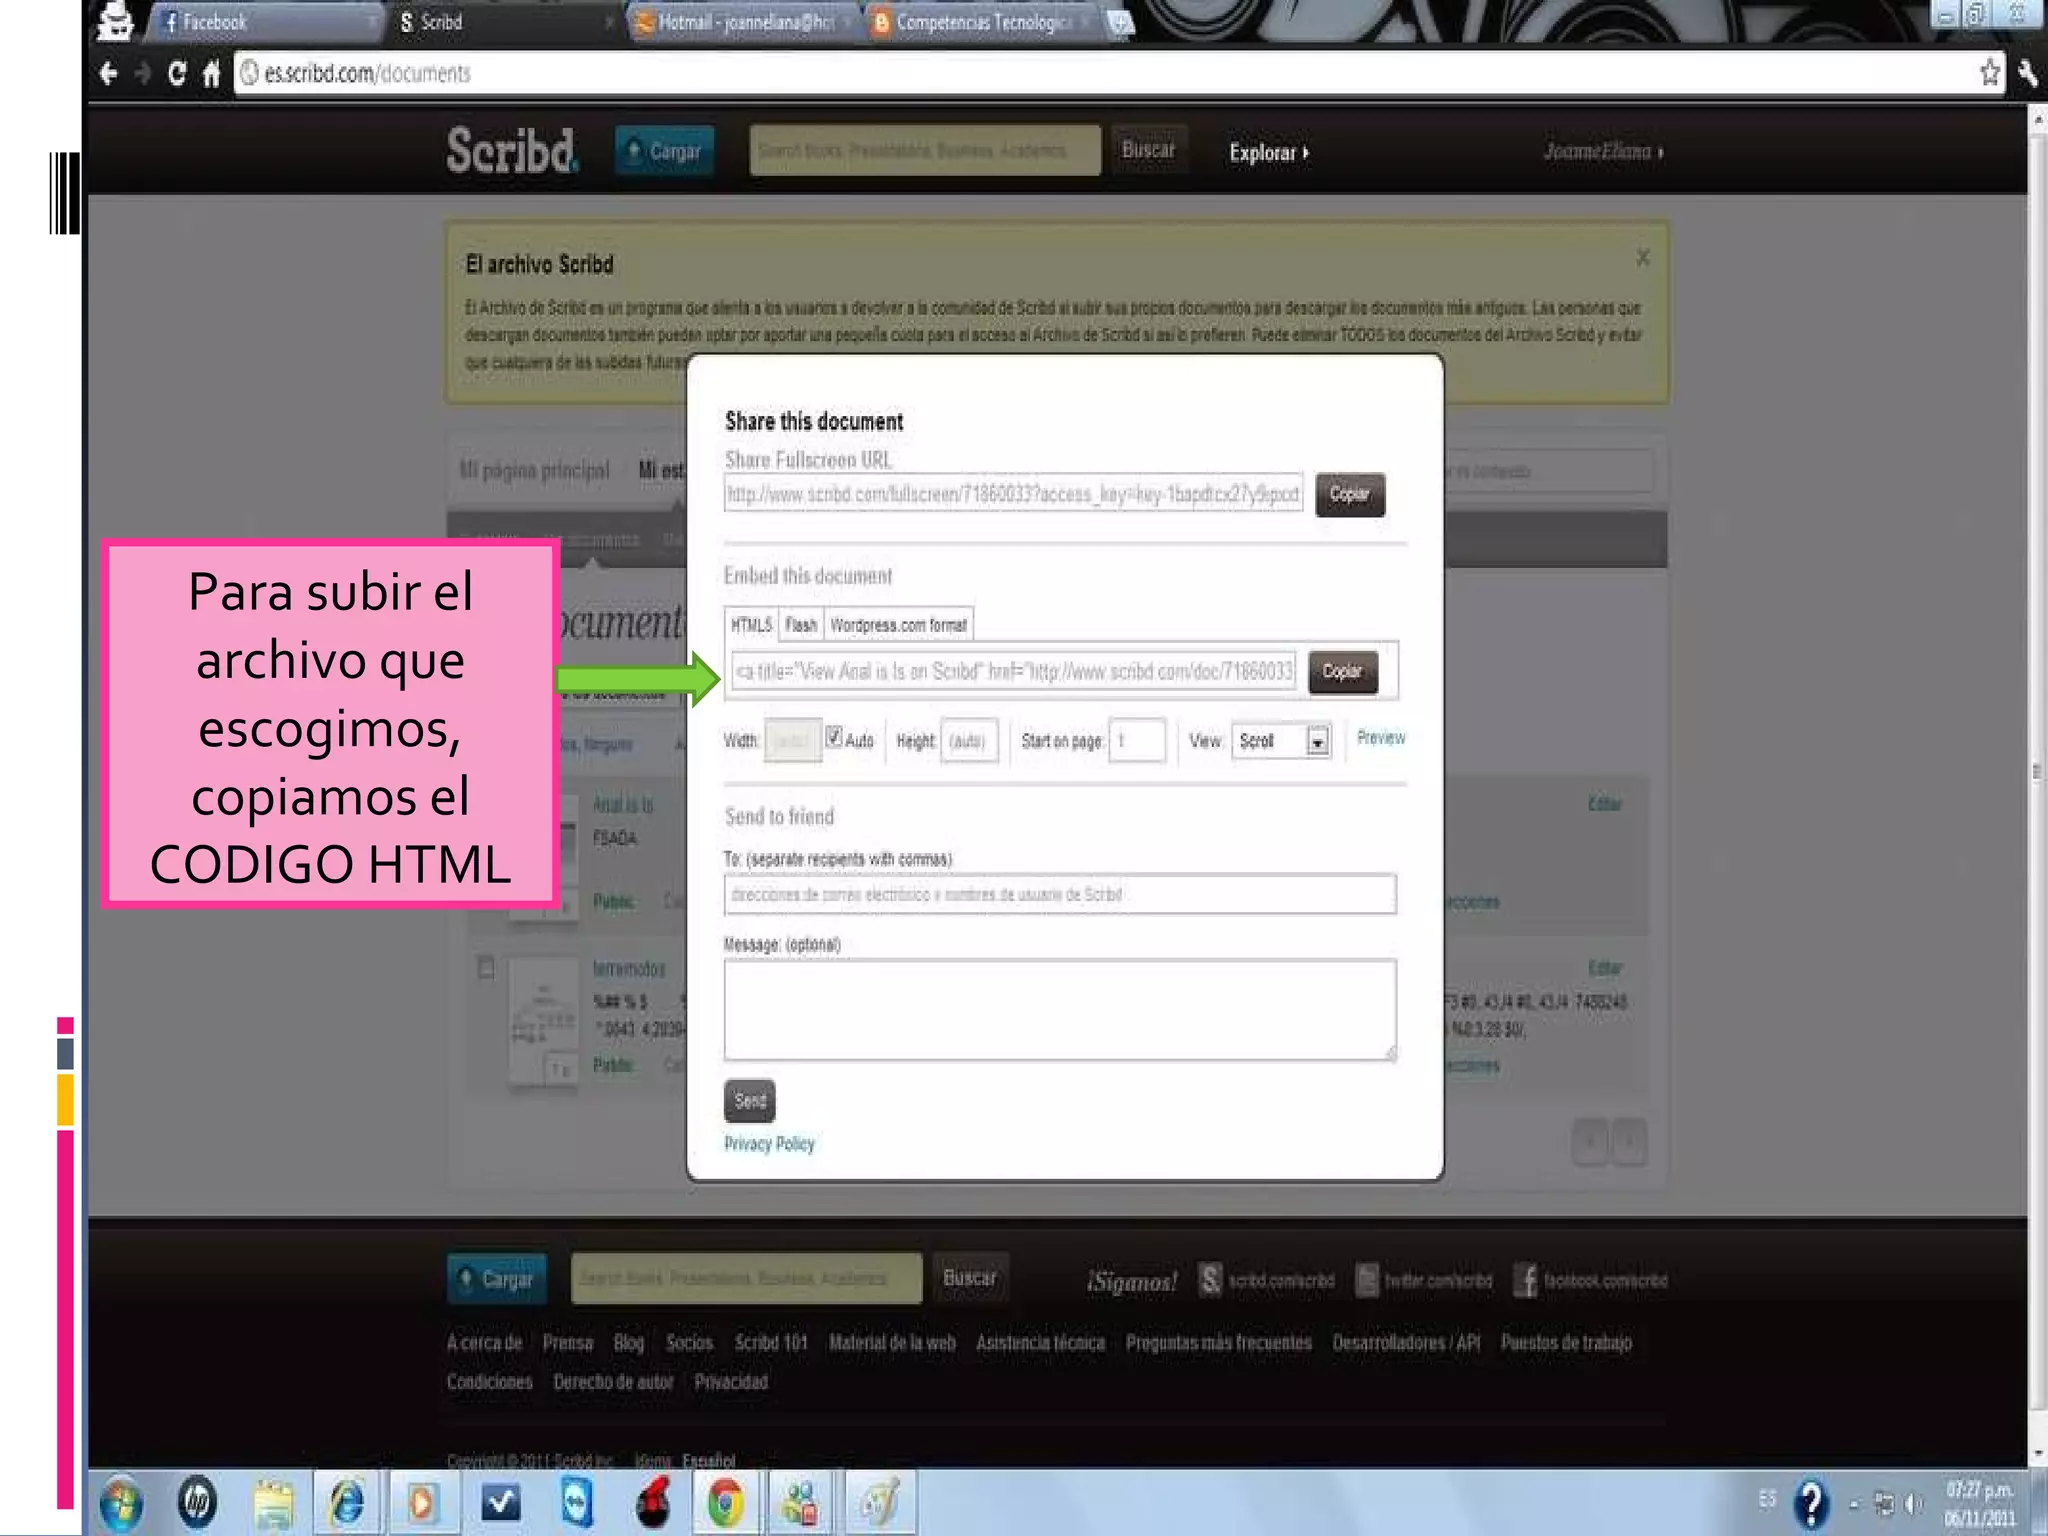The image size is (2048, 1536).
Task: Select the HTML5 embed tab
Action: tap(751, 625)
